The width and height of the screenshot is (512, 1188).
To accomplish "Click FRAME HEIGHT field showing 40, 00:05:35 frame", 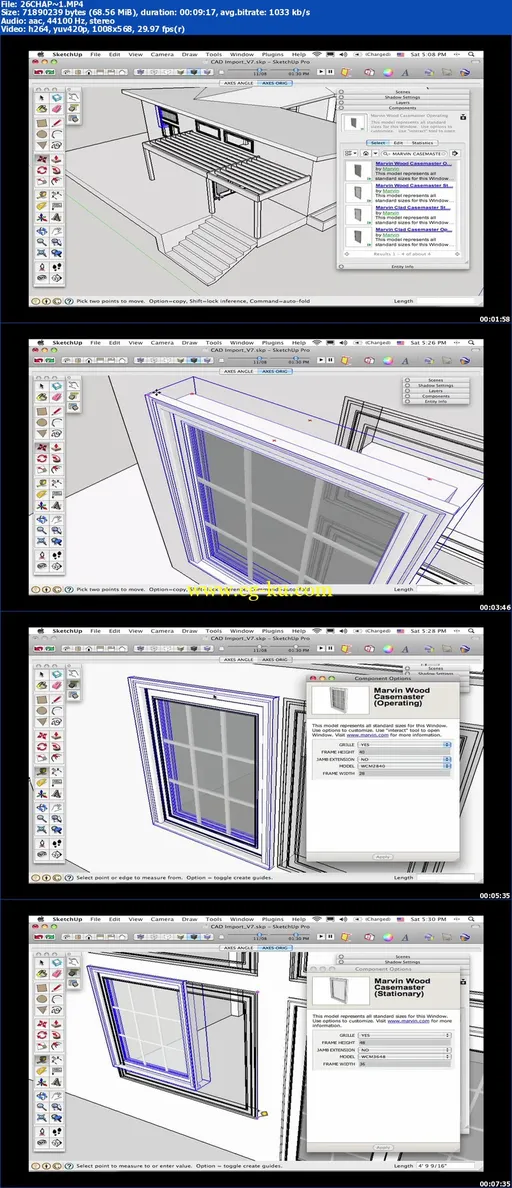I will (x=404, y=752).
